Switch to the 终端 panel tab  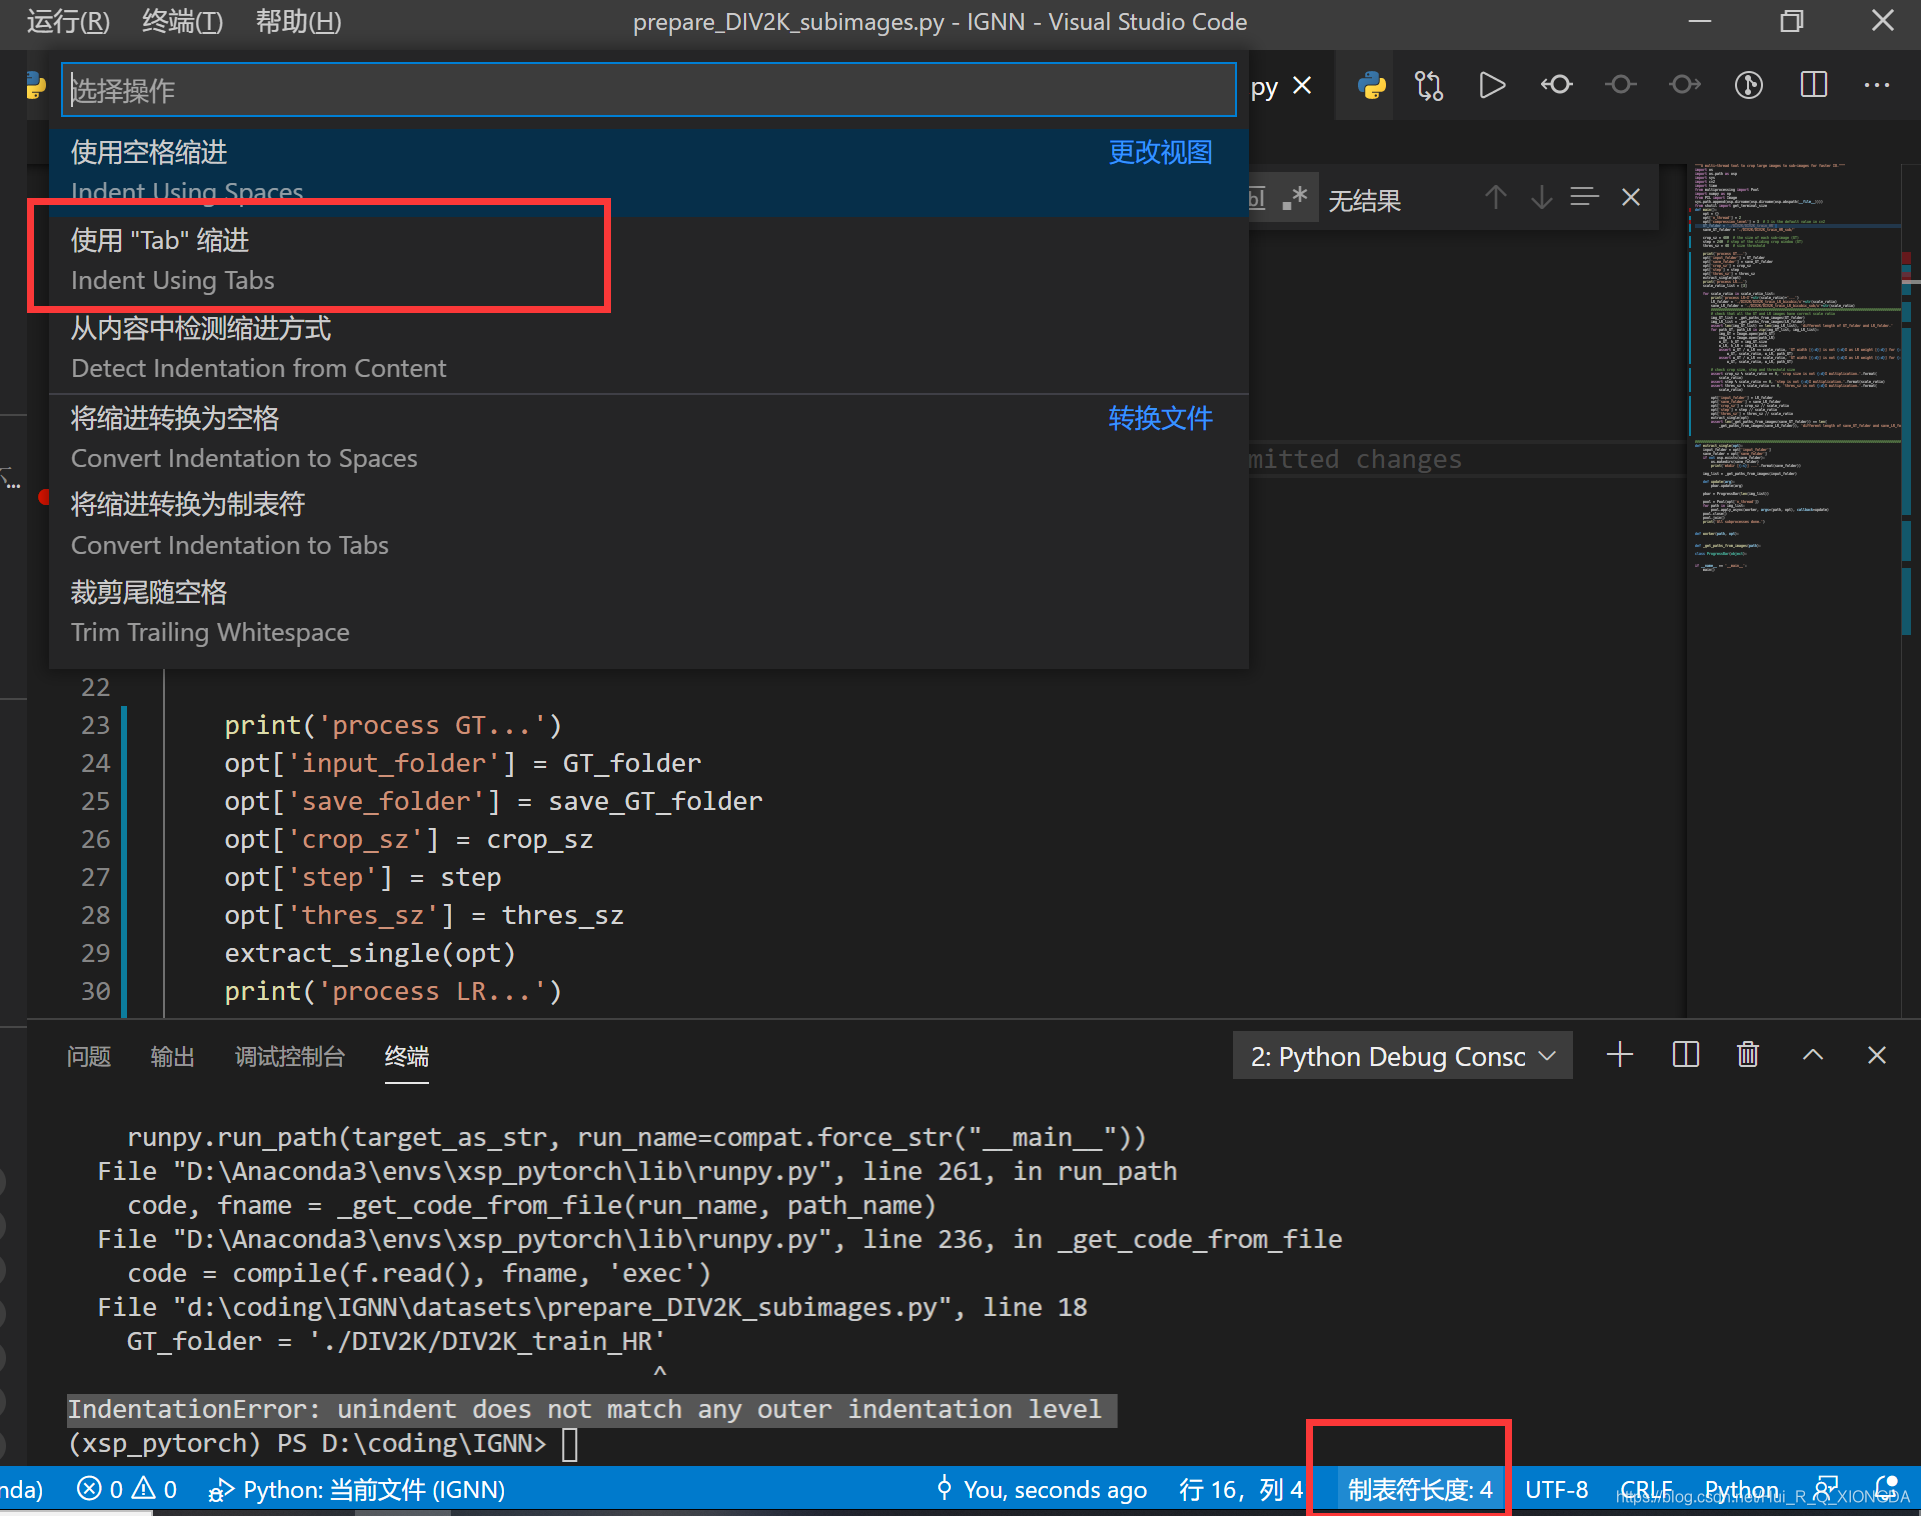[x=407, y=1056]
